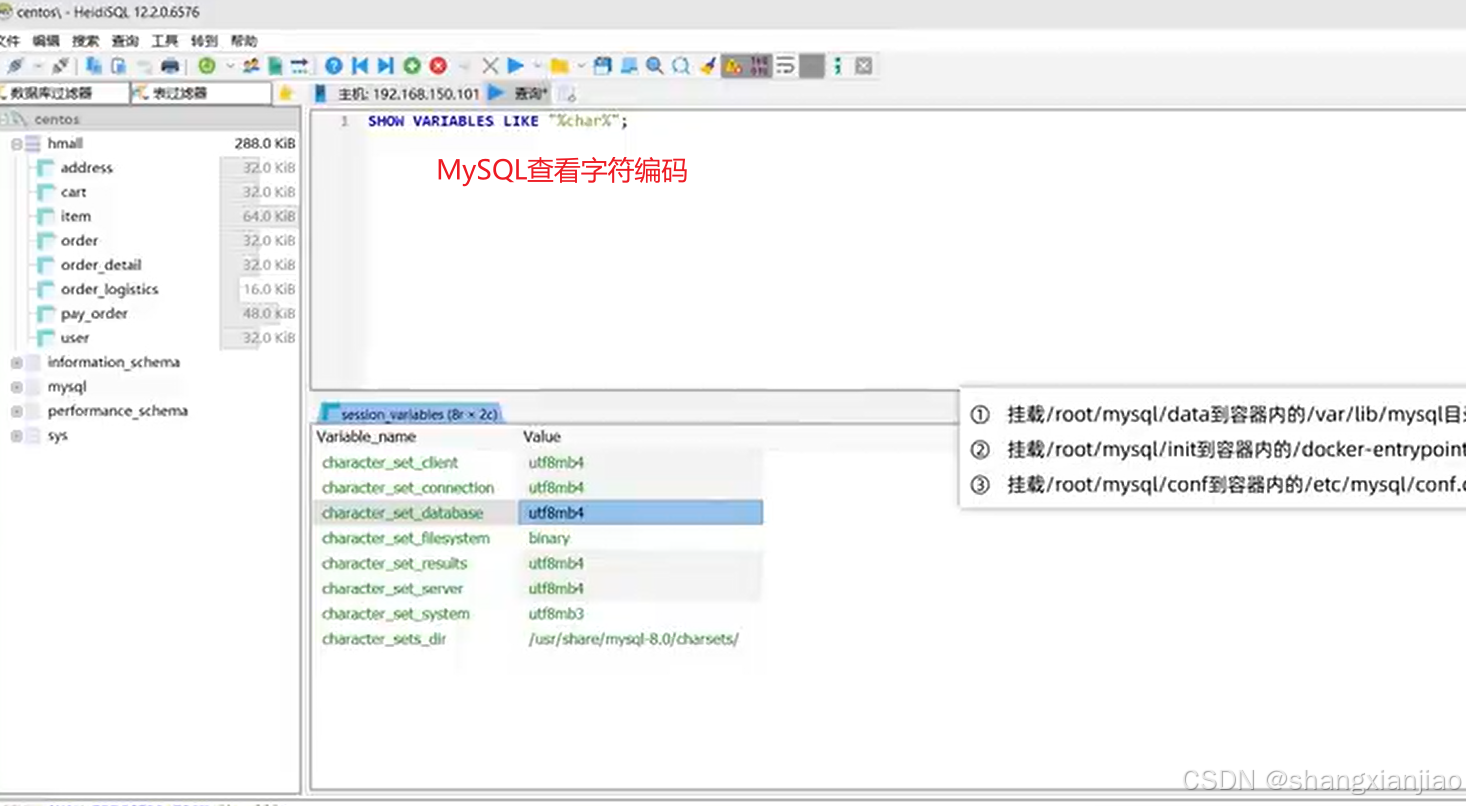This screenshot has height=806, width=1466.
Task: Open the user manager icon
Action: click(x=251, y=65)
